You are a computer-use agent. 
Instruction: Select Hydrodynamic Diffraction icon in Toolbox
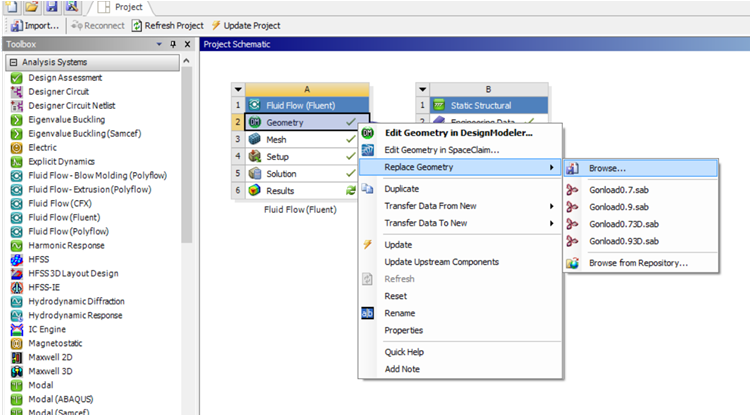(17, 302)
